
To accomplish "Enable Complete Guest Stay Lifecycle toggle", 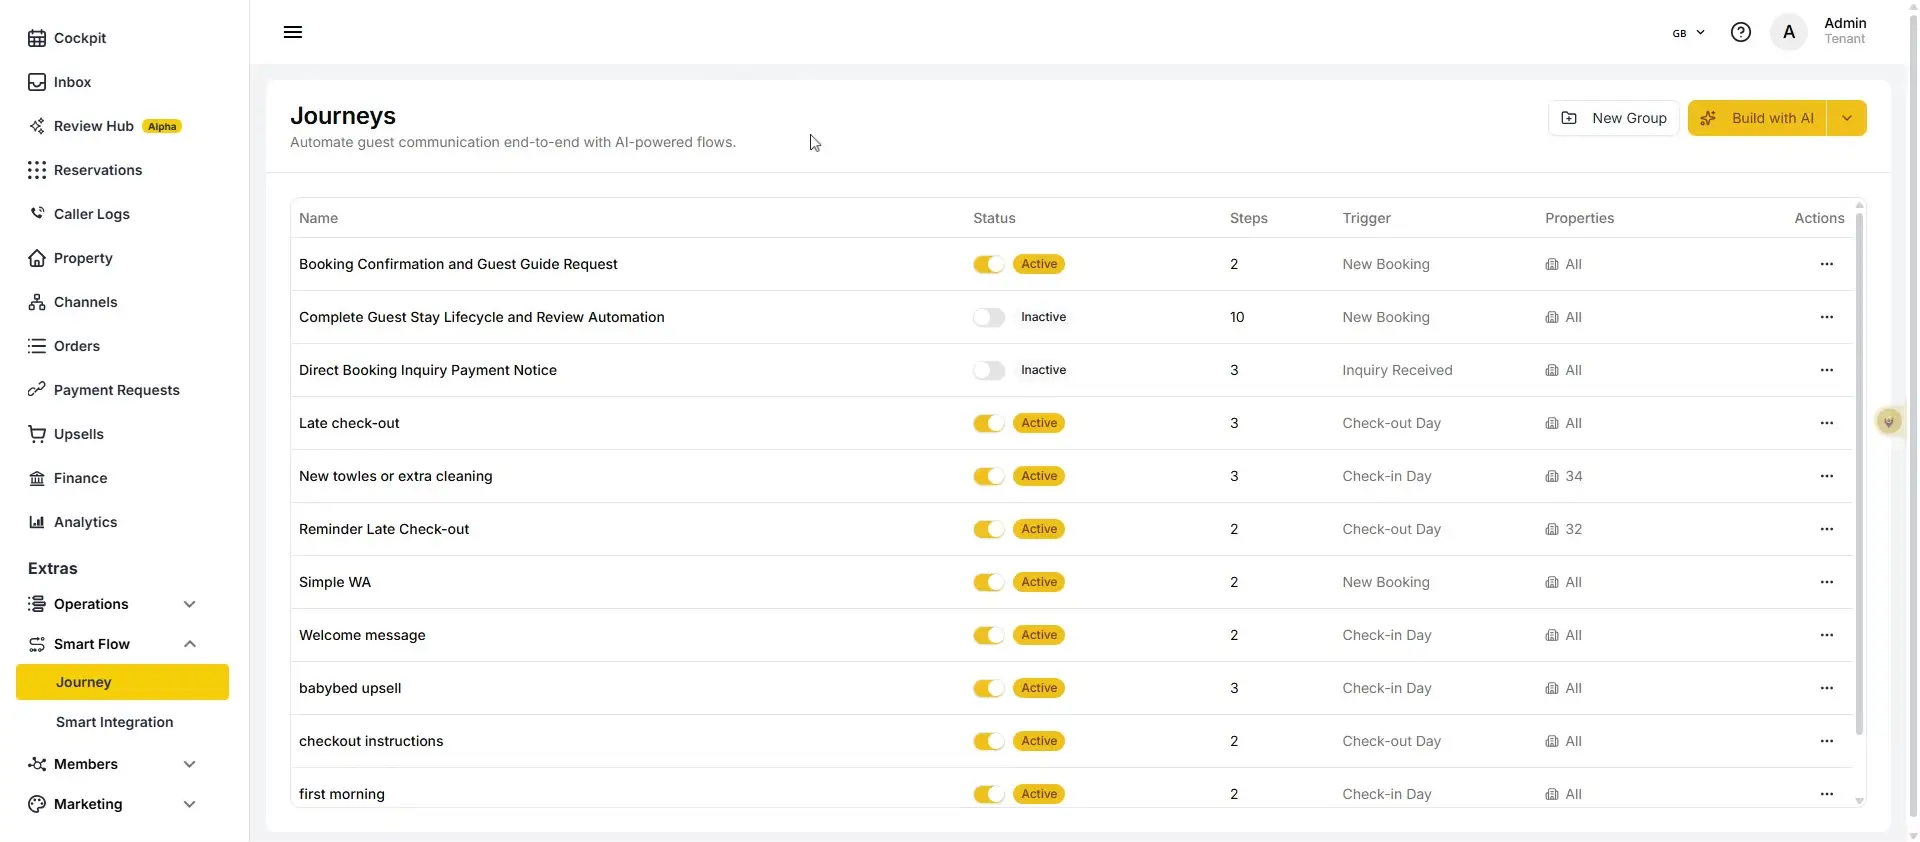I will 989,317.
